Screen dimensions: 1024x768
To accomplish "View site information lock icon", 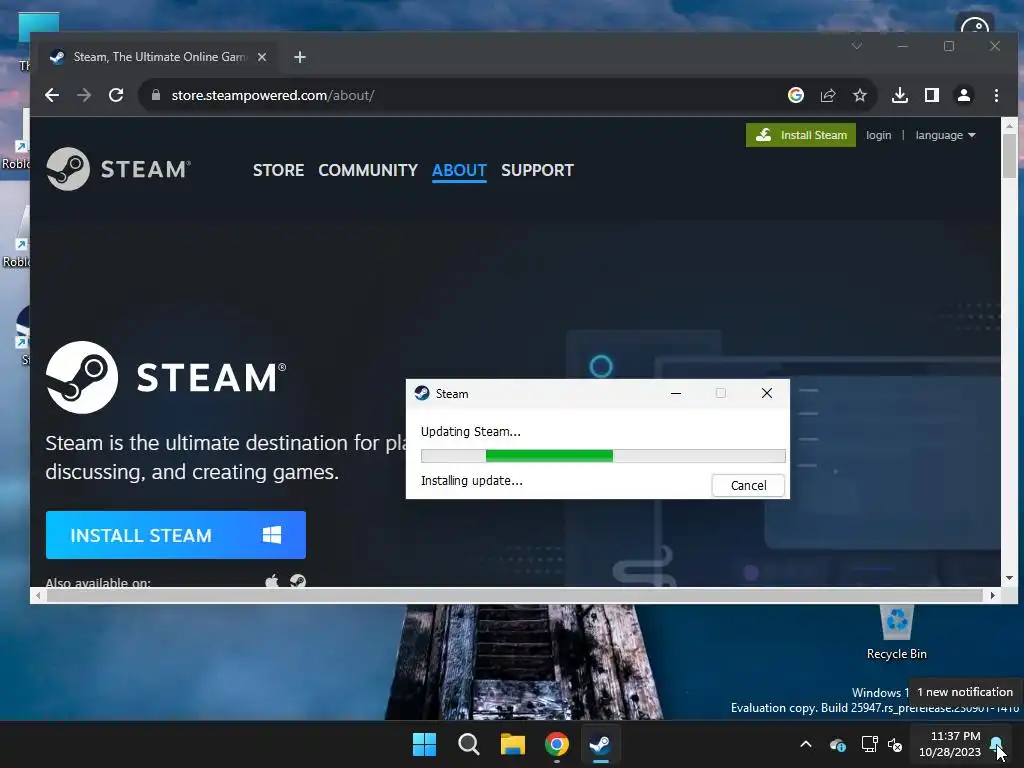I will tap(155, 95).
